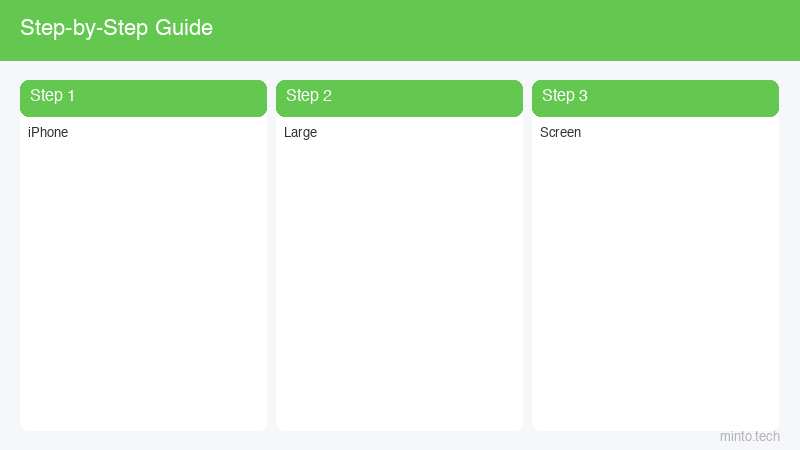Image resolution: width=800 pixels, height=450 pixels.
Task: Click the number 3 in Step 3 label
Action: [583, 95]
